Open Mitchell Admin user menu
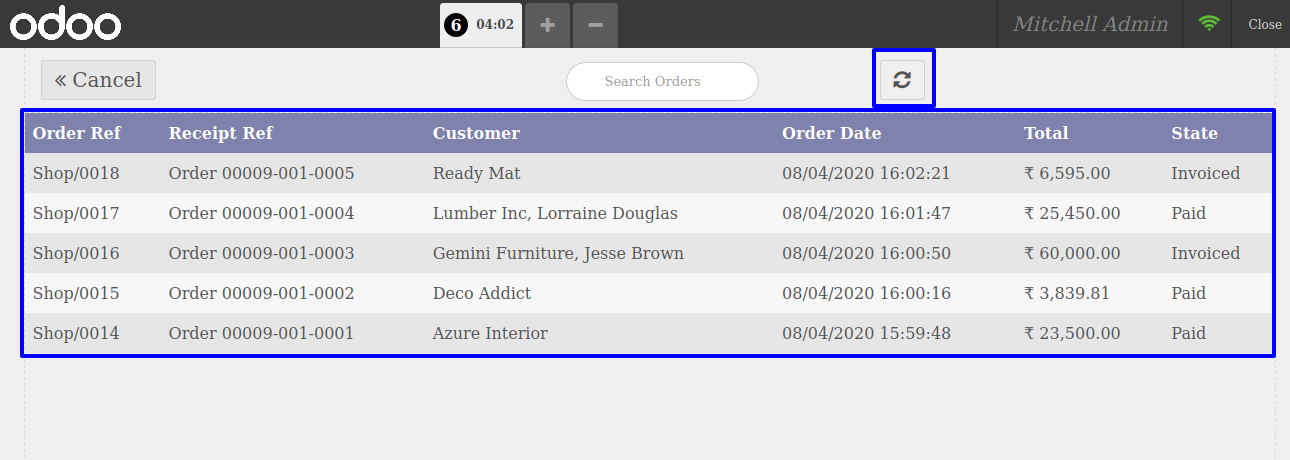 pyautogui.click(x=1090, y=24)
